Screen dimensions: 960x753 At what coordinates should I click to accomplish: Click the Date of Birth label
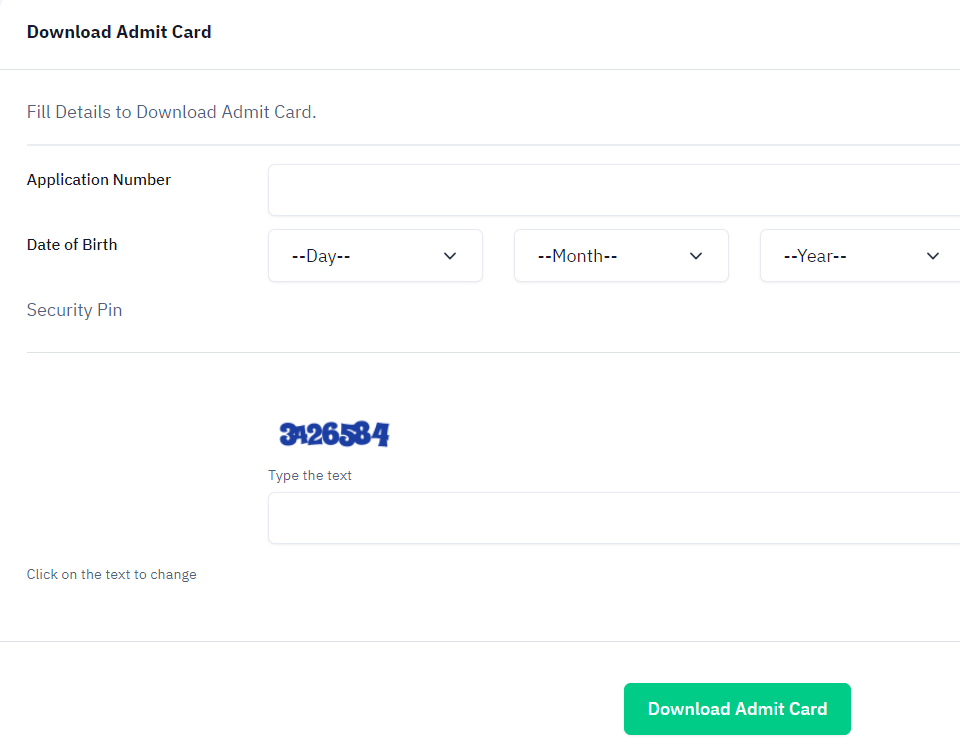coord(72,244)
